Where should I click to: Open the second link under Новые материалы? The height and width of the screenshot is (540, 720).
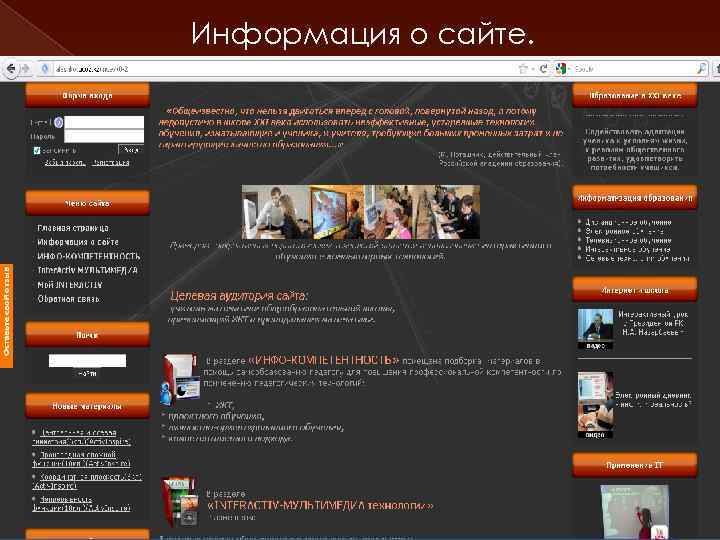tap(81, 459)
